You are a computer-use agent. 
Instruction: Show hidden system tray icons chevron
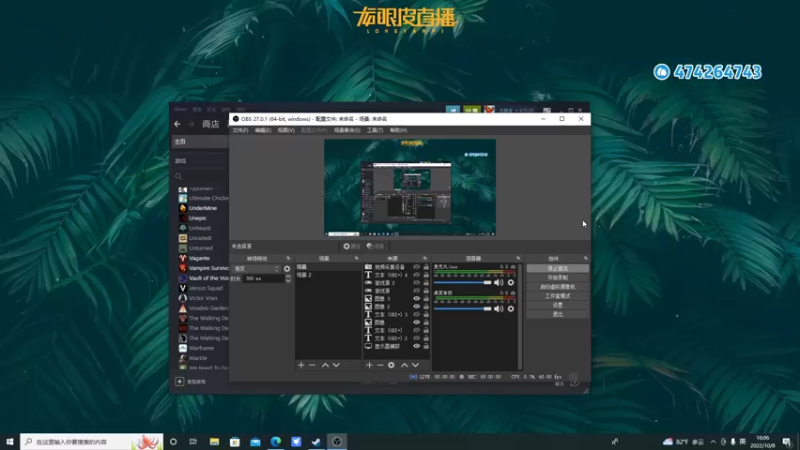(x=713, y=442)
